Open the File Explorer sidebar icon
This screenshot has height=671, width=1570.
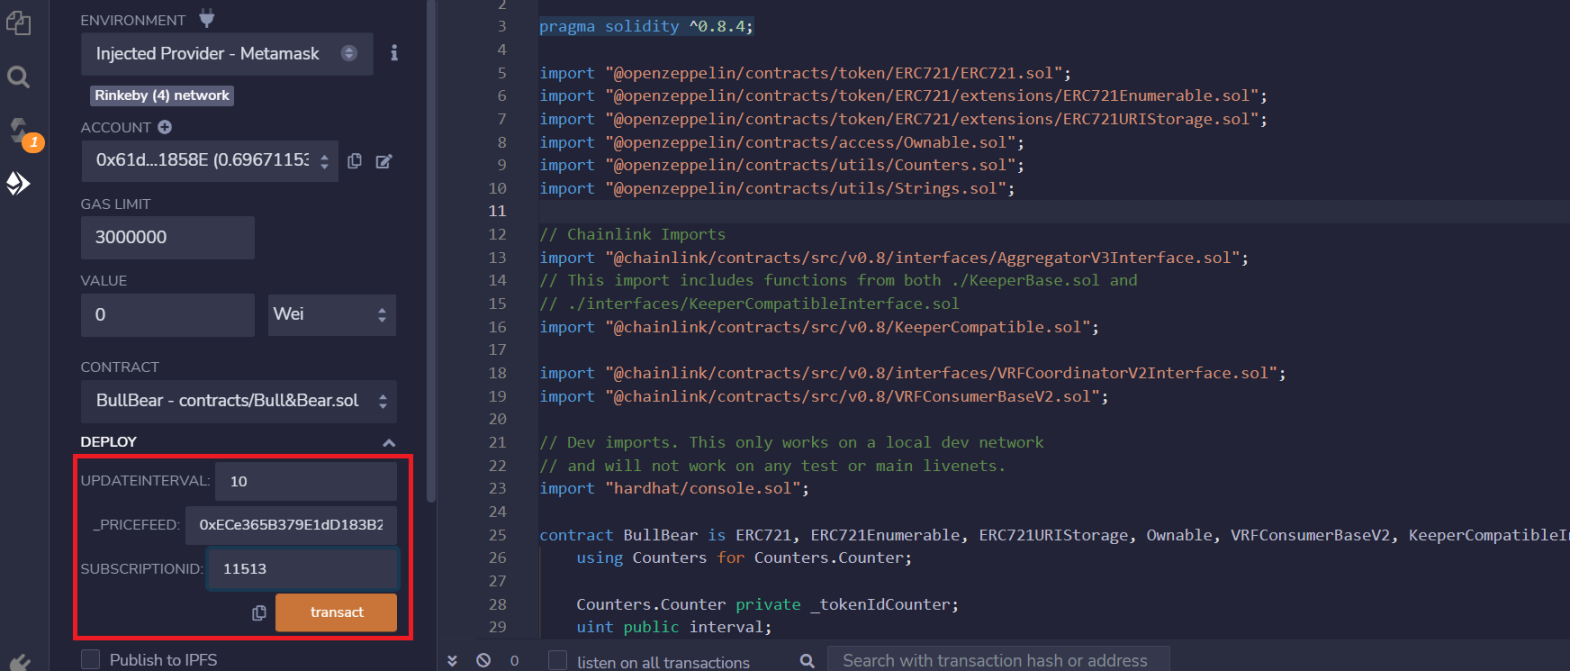pyautogui.click(x=18, y=23)
